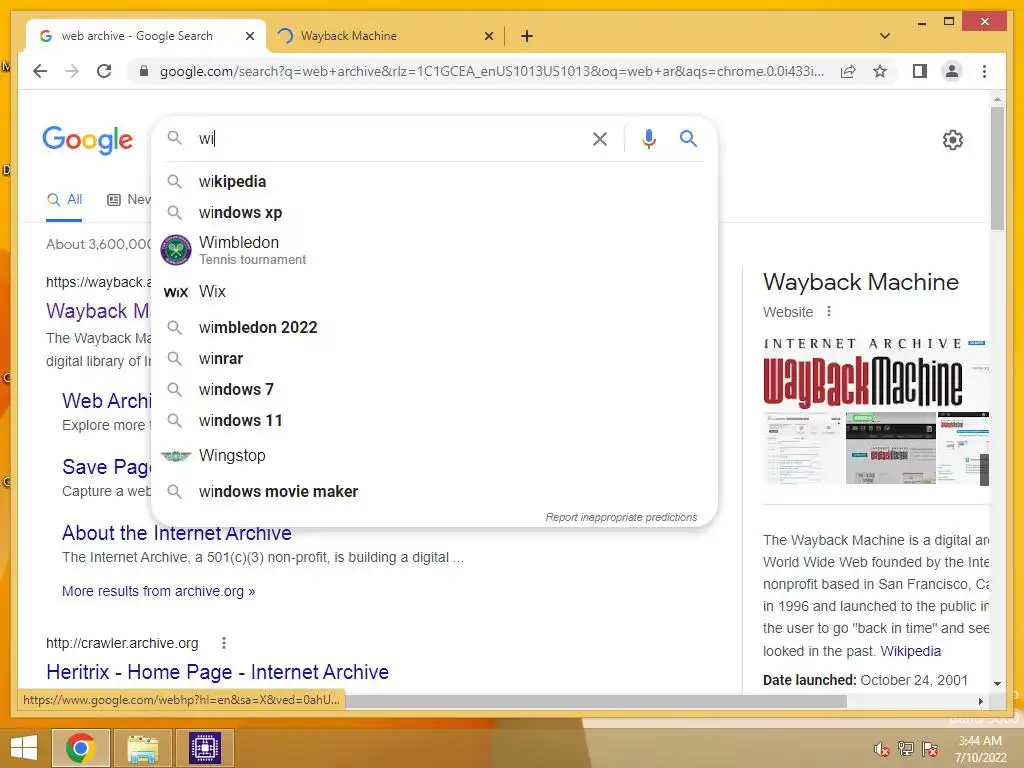Choose the windows 7 suggestion
The height and width of the screenshot is (768, 1024).
434,389
